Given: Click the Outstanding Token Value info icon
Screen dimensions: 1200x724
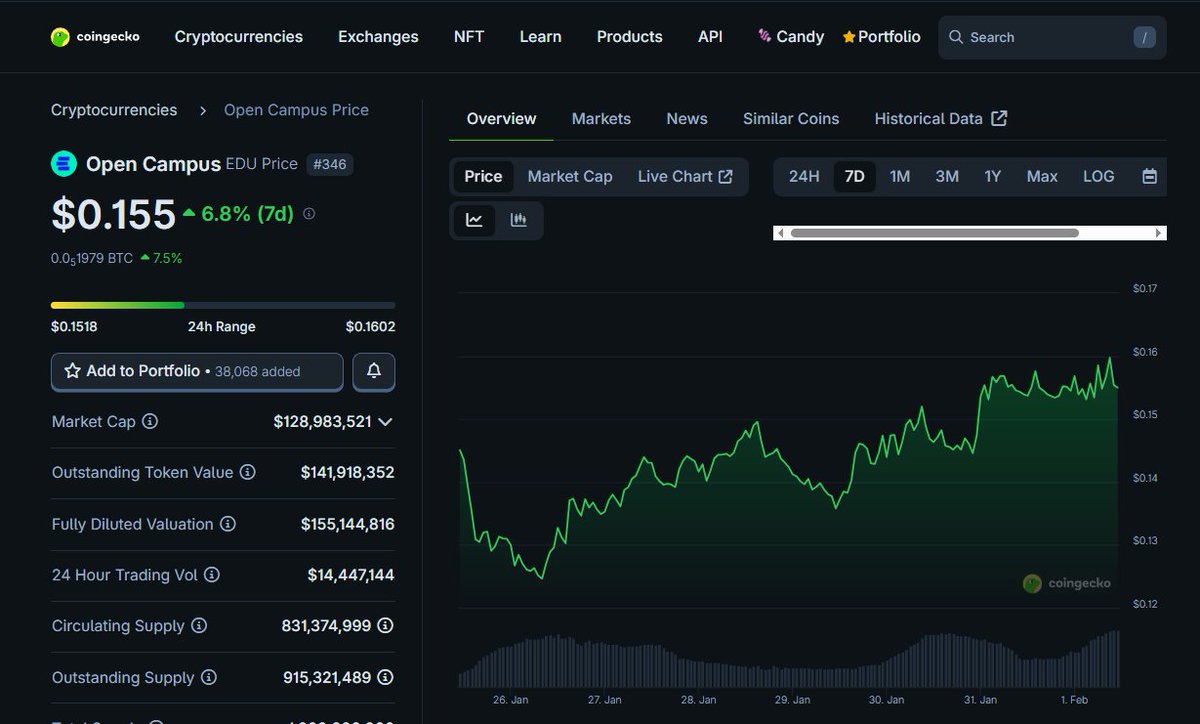Looking at the screenshot, I should click(248, 472).
